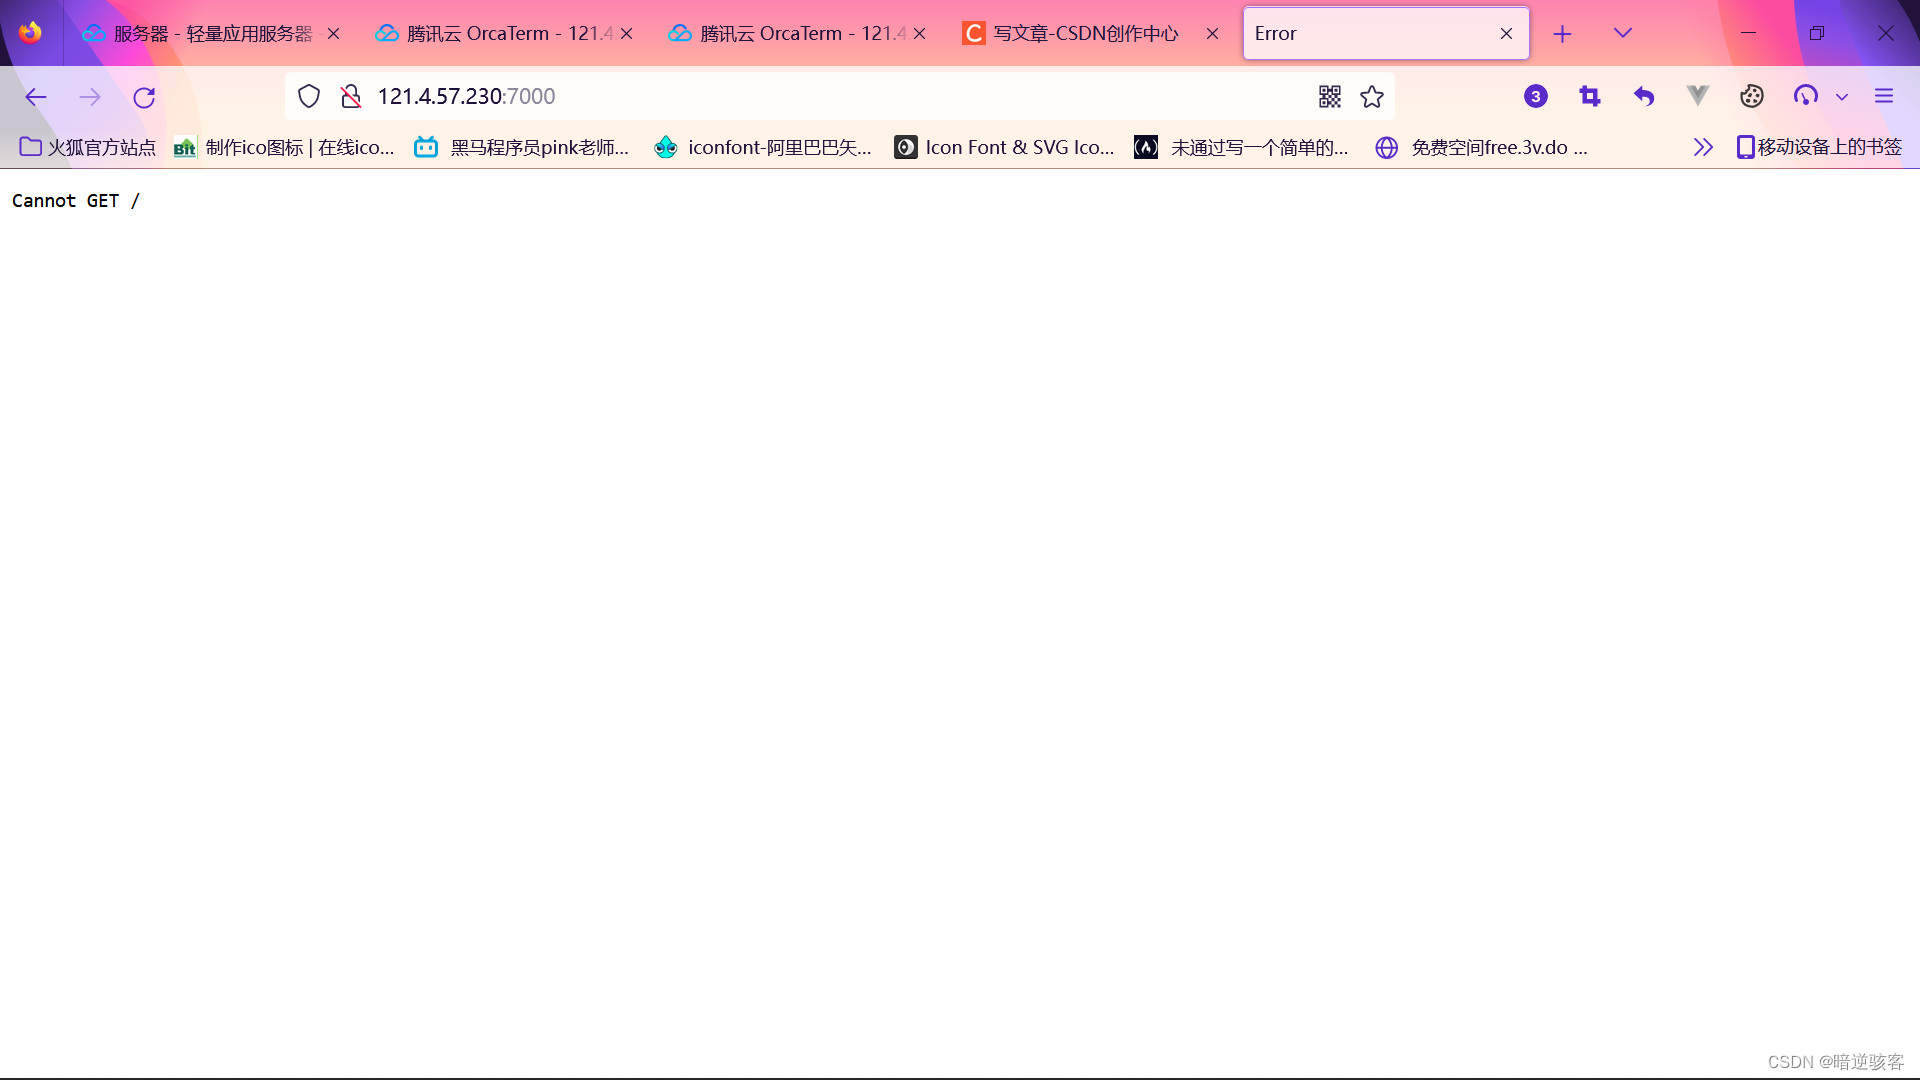The height and width of the screenshot is (1080, 1920).
Task: Open 火狐官方站点 bookmarks folder
Action: pos(88,147)
